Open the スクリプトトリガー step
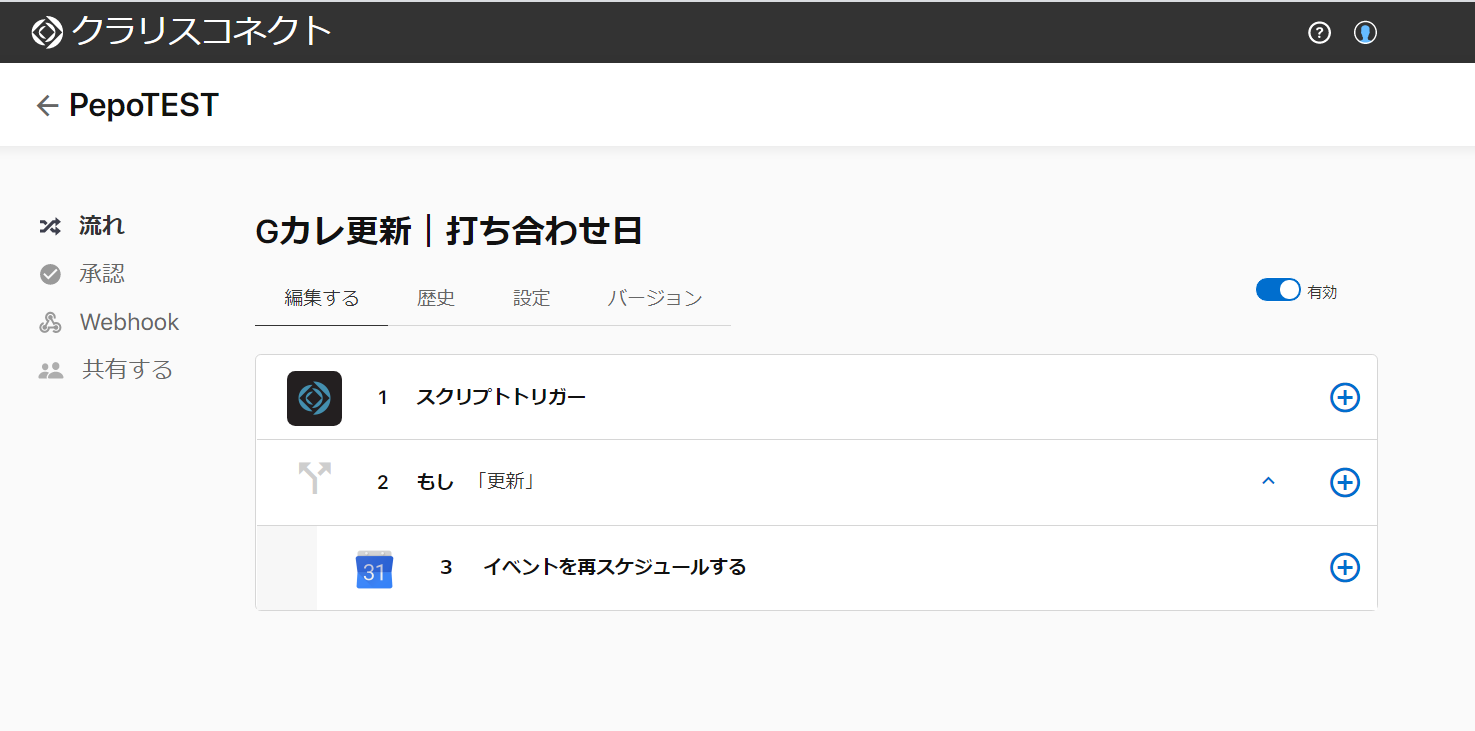Screen dimensions: 1475x731 (816, 398)
